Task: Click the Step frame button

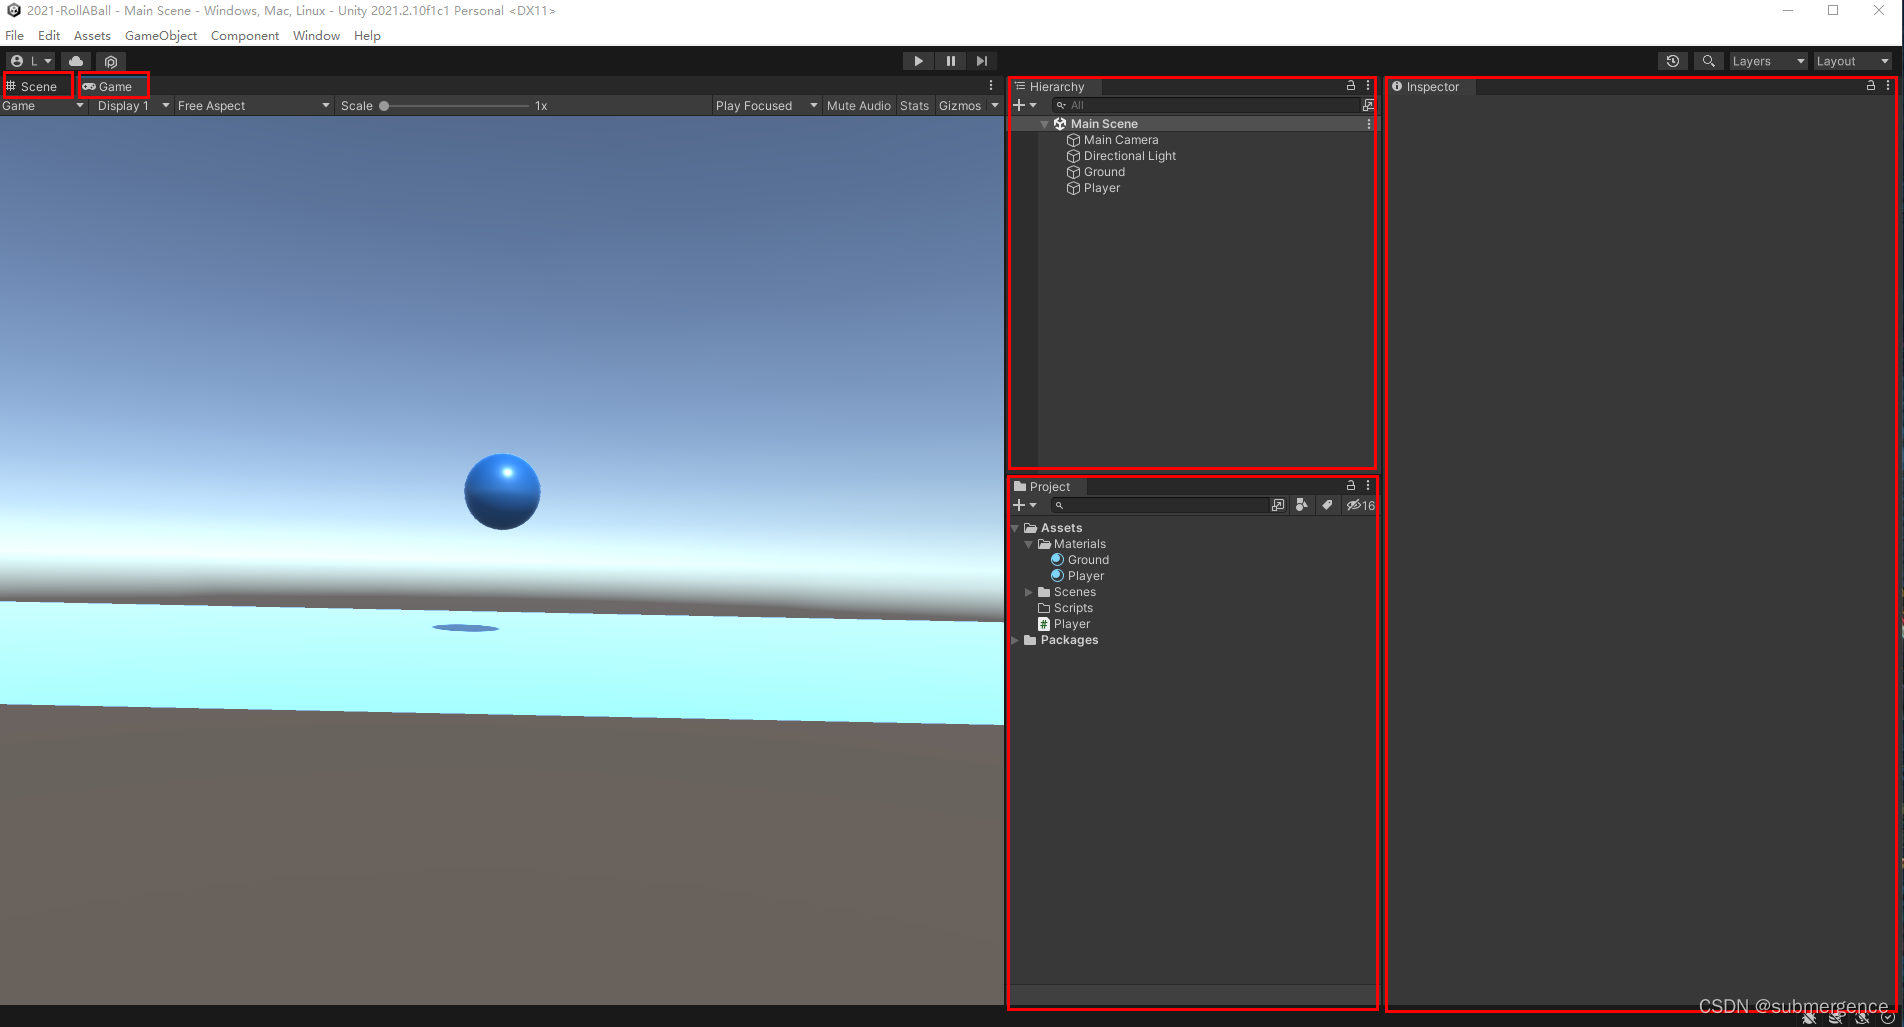Action: (x=982, y=60)
